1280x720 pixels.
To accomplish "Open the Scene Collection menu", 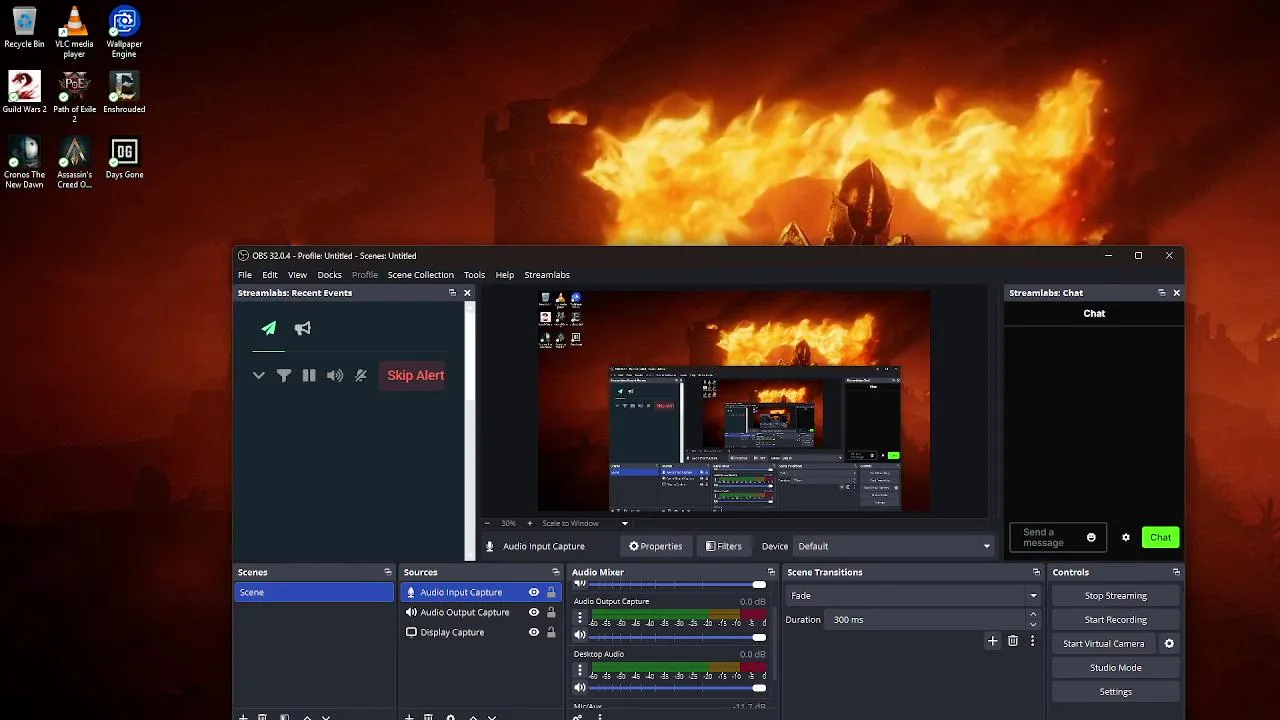I will tap(420, 275).
